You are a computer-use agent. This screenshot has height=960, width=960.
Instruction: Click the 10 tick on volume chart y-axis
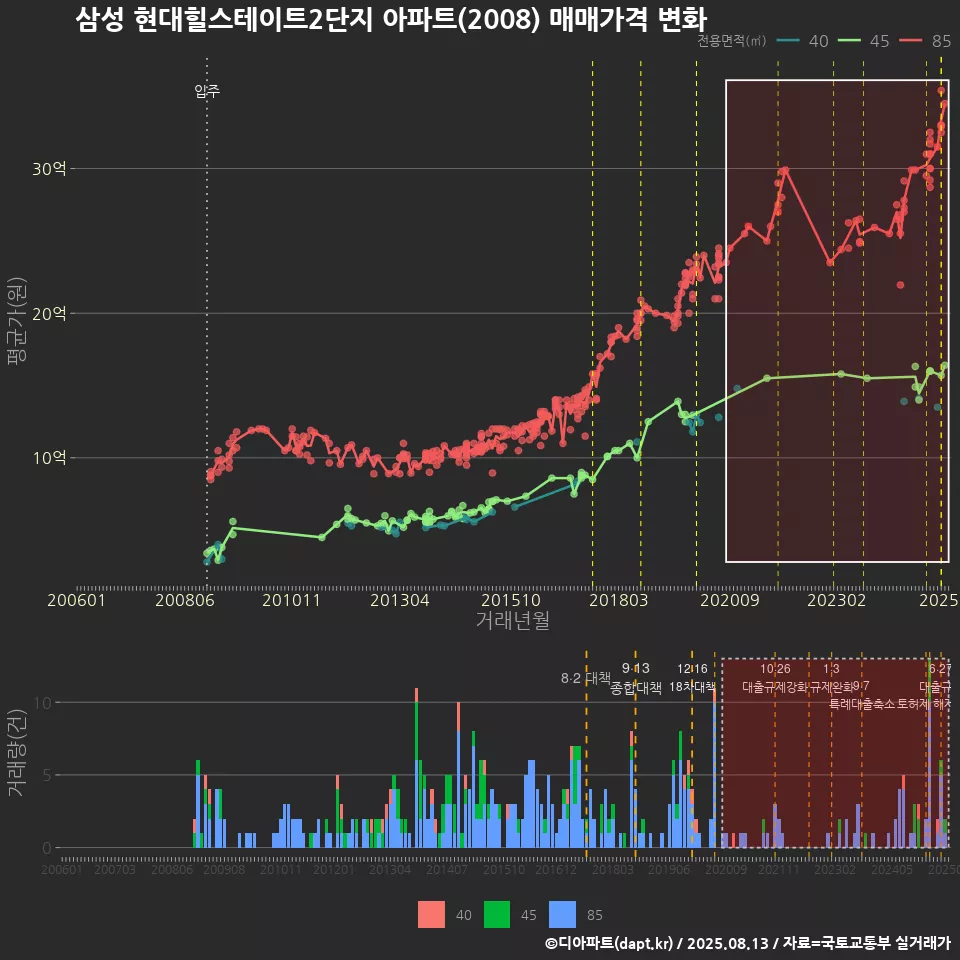click(43, 702)
